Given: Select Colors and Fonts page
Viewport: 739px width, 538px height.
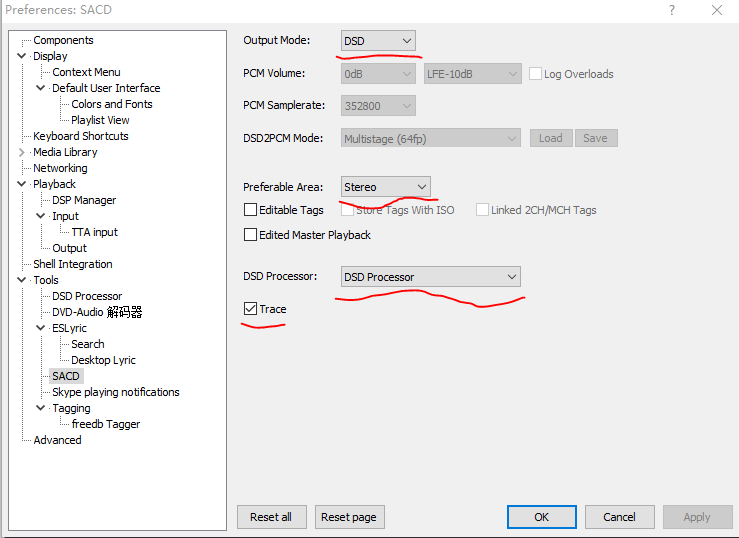Looking at the screenshot, I should click(111, 104).
